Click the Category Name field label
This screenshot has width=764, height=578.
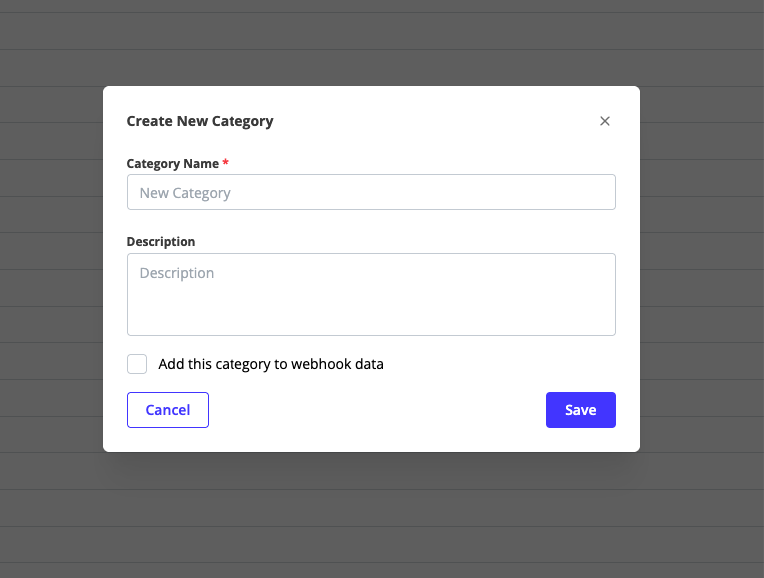[172, 164]
